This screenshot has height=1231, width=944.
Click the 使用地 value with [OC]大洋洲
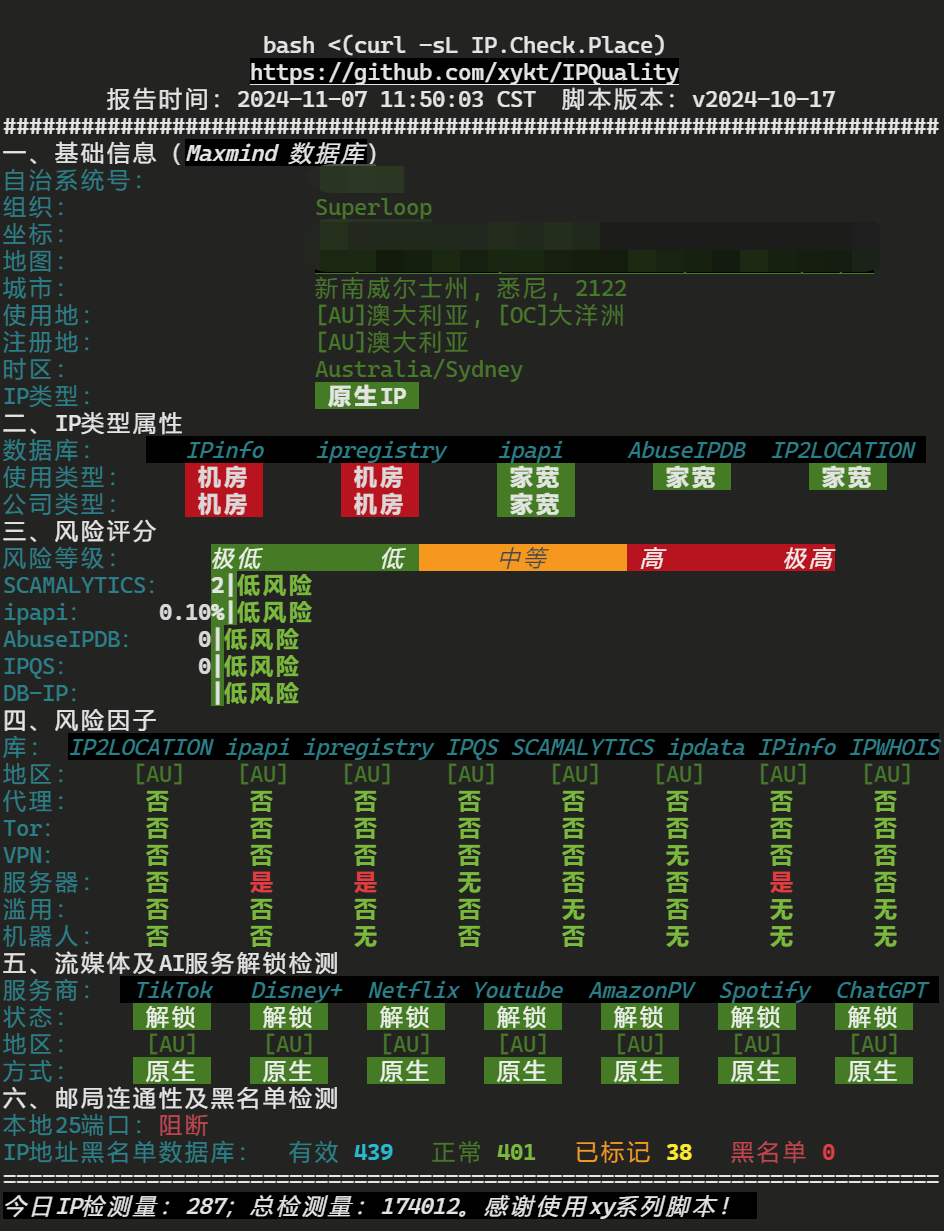tap(471, 315)
